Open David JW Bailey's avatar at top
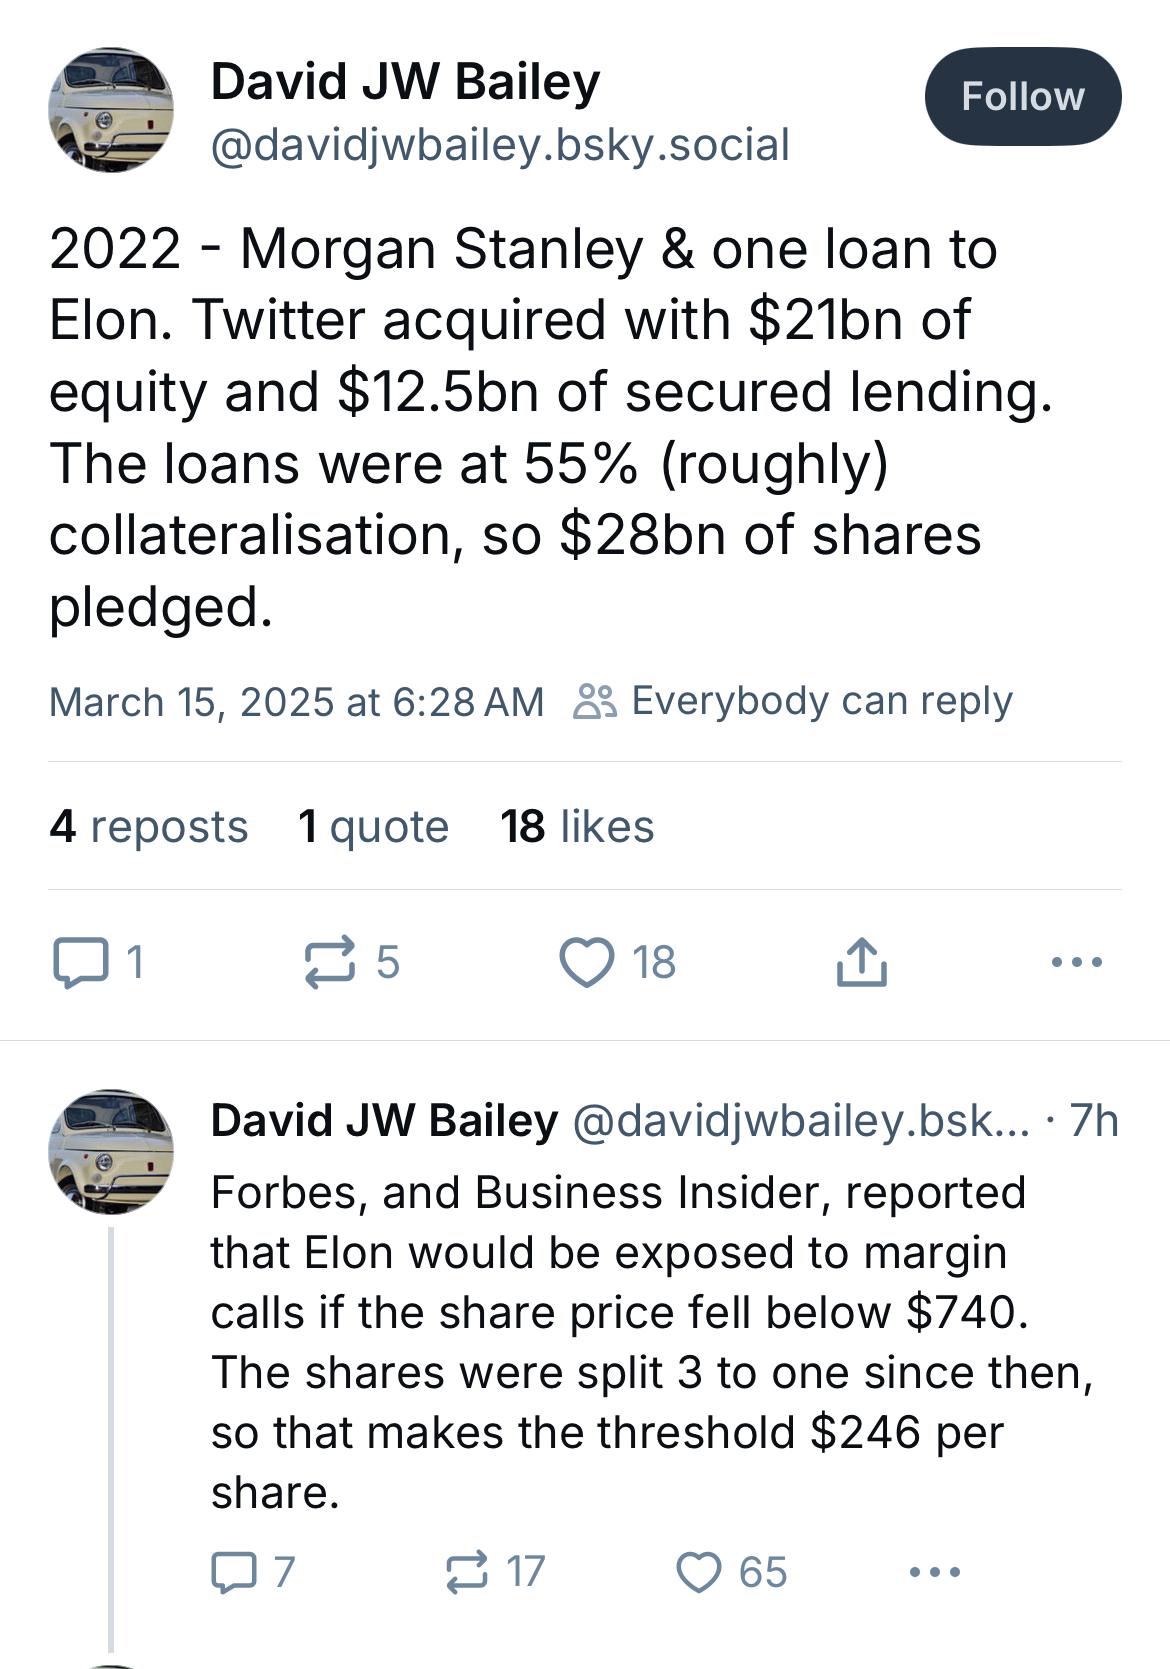Image resolution: width=1170 pixels, height=1669 pixels. coord(111,110)
